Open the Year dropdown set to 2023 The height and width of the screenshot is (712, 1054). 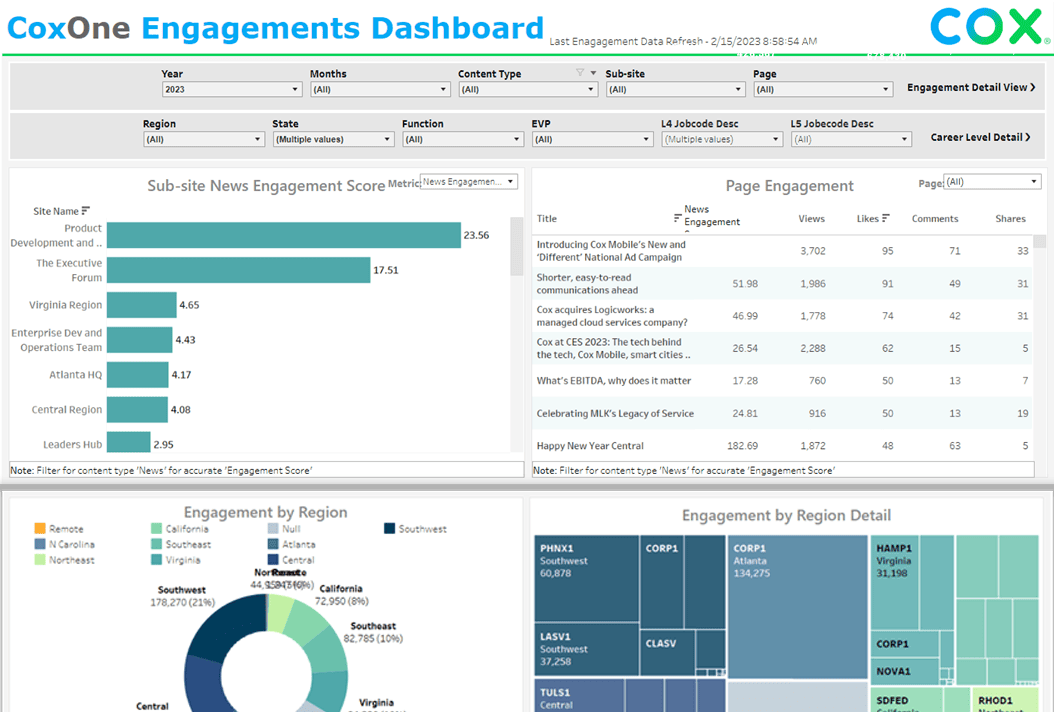[x=231, y=89]
